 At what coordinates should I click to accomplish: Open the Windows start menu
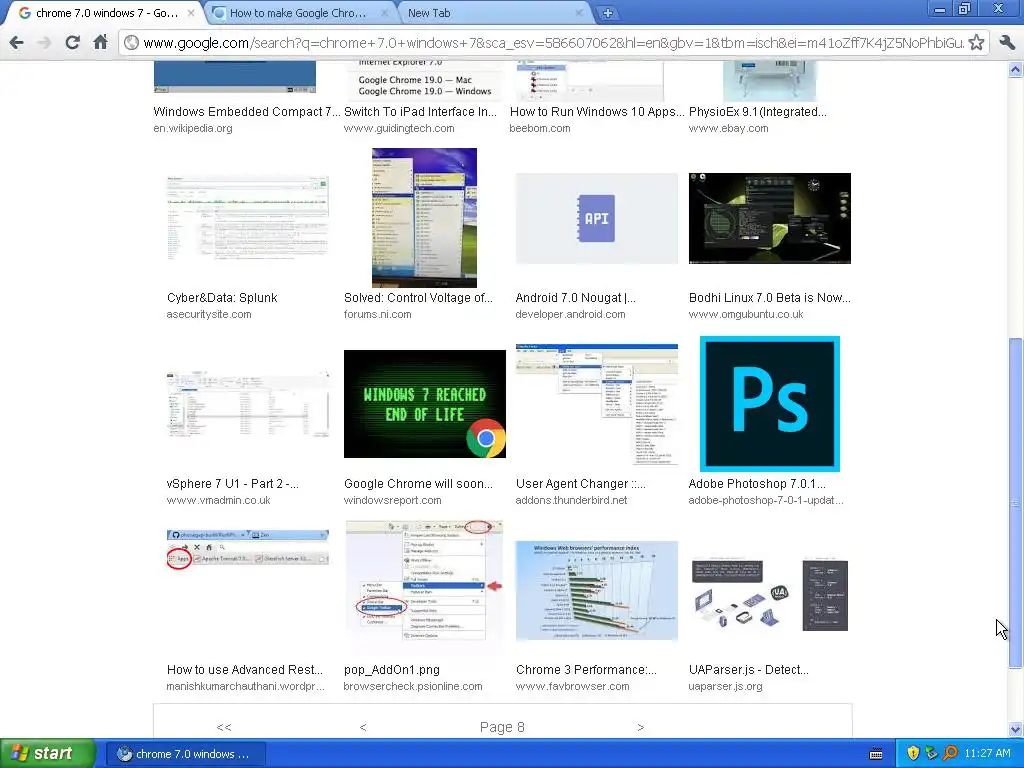(x=48, y=754)
